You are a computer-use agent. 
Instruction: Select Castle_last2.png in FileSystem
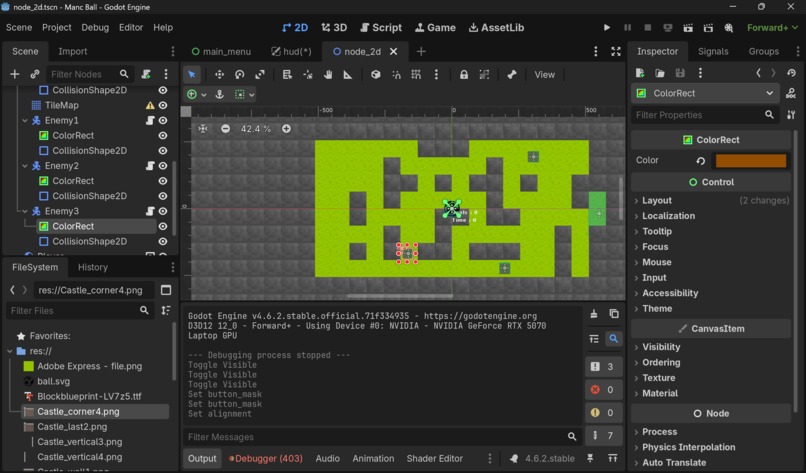tap(72, 427)
